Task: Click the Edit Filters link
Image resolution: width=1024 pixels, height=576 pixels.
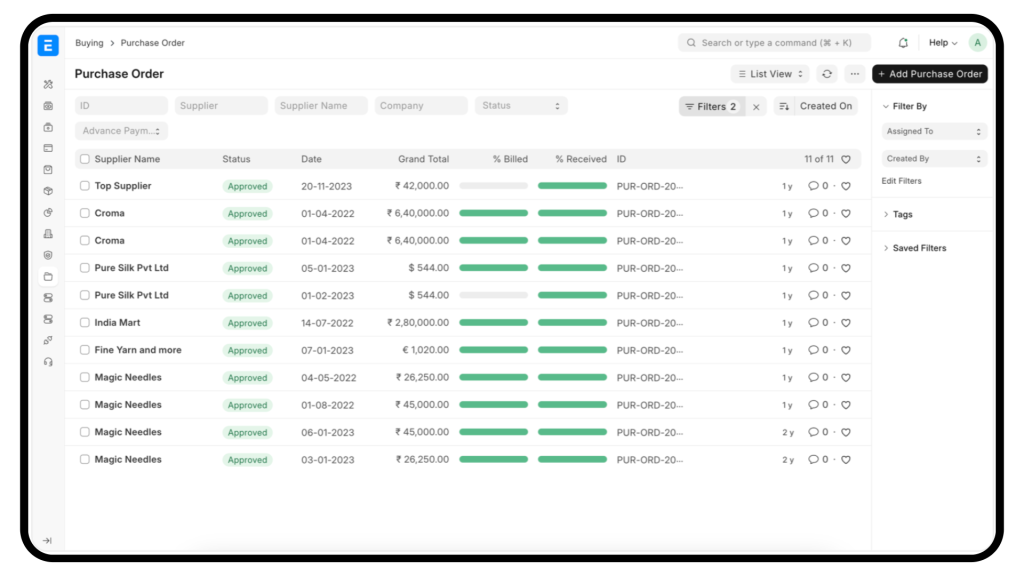Action: point(901,181)
